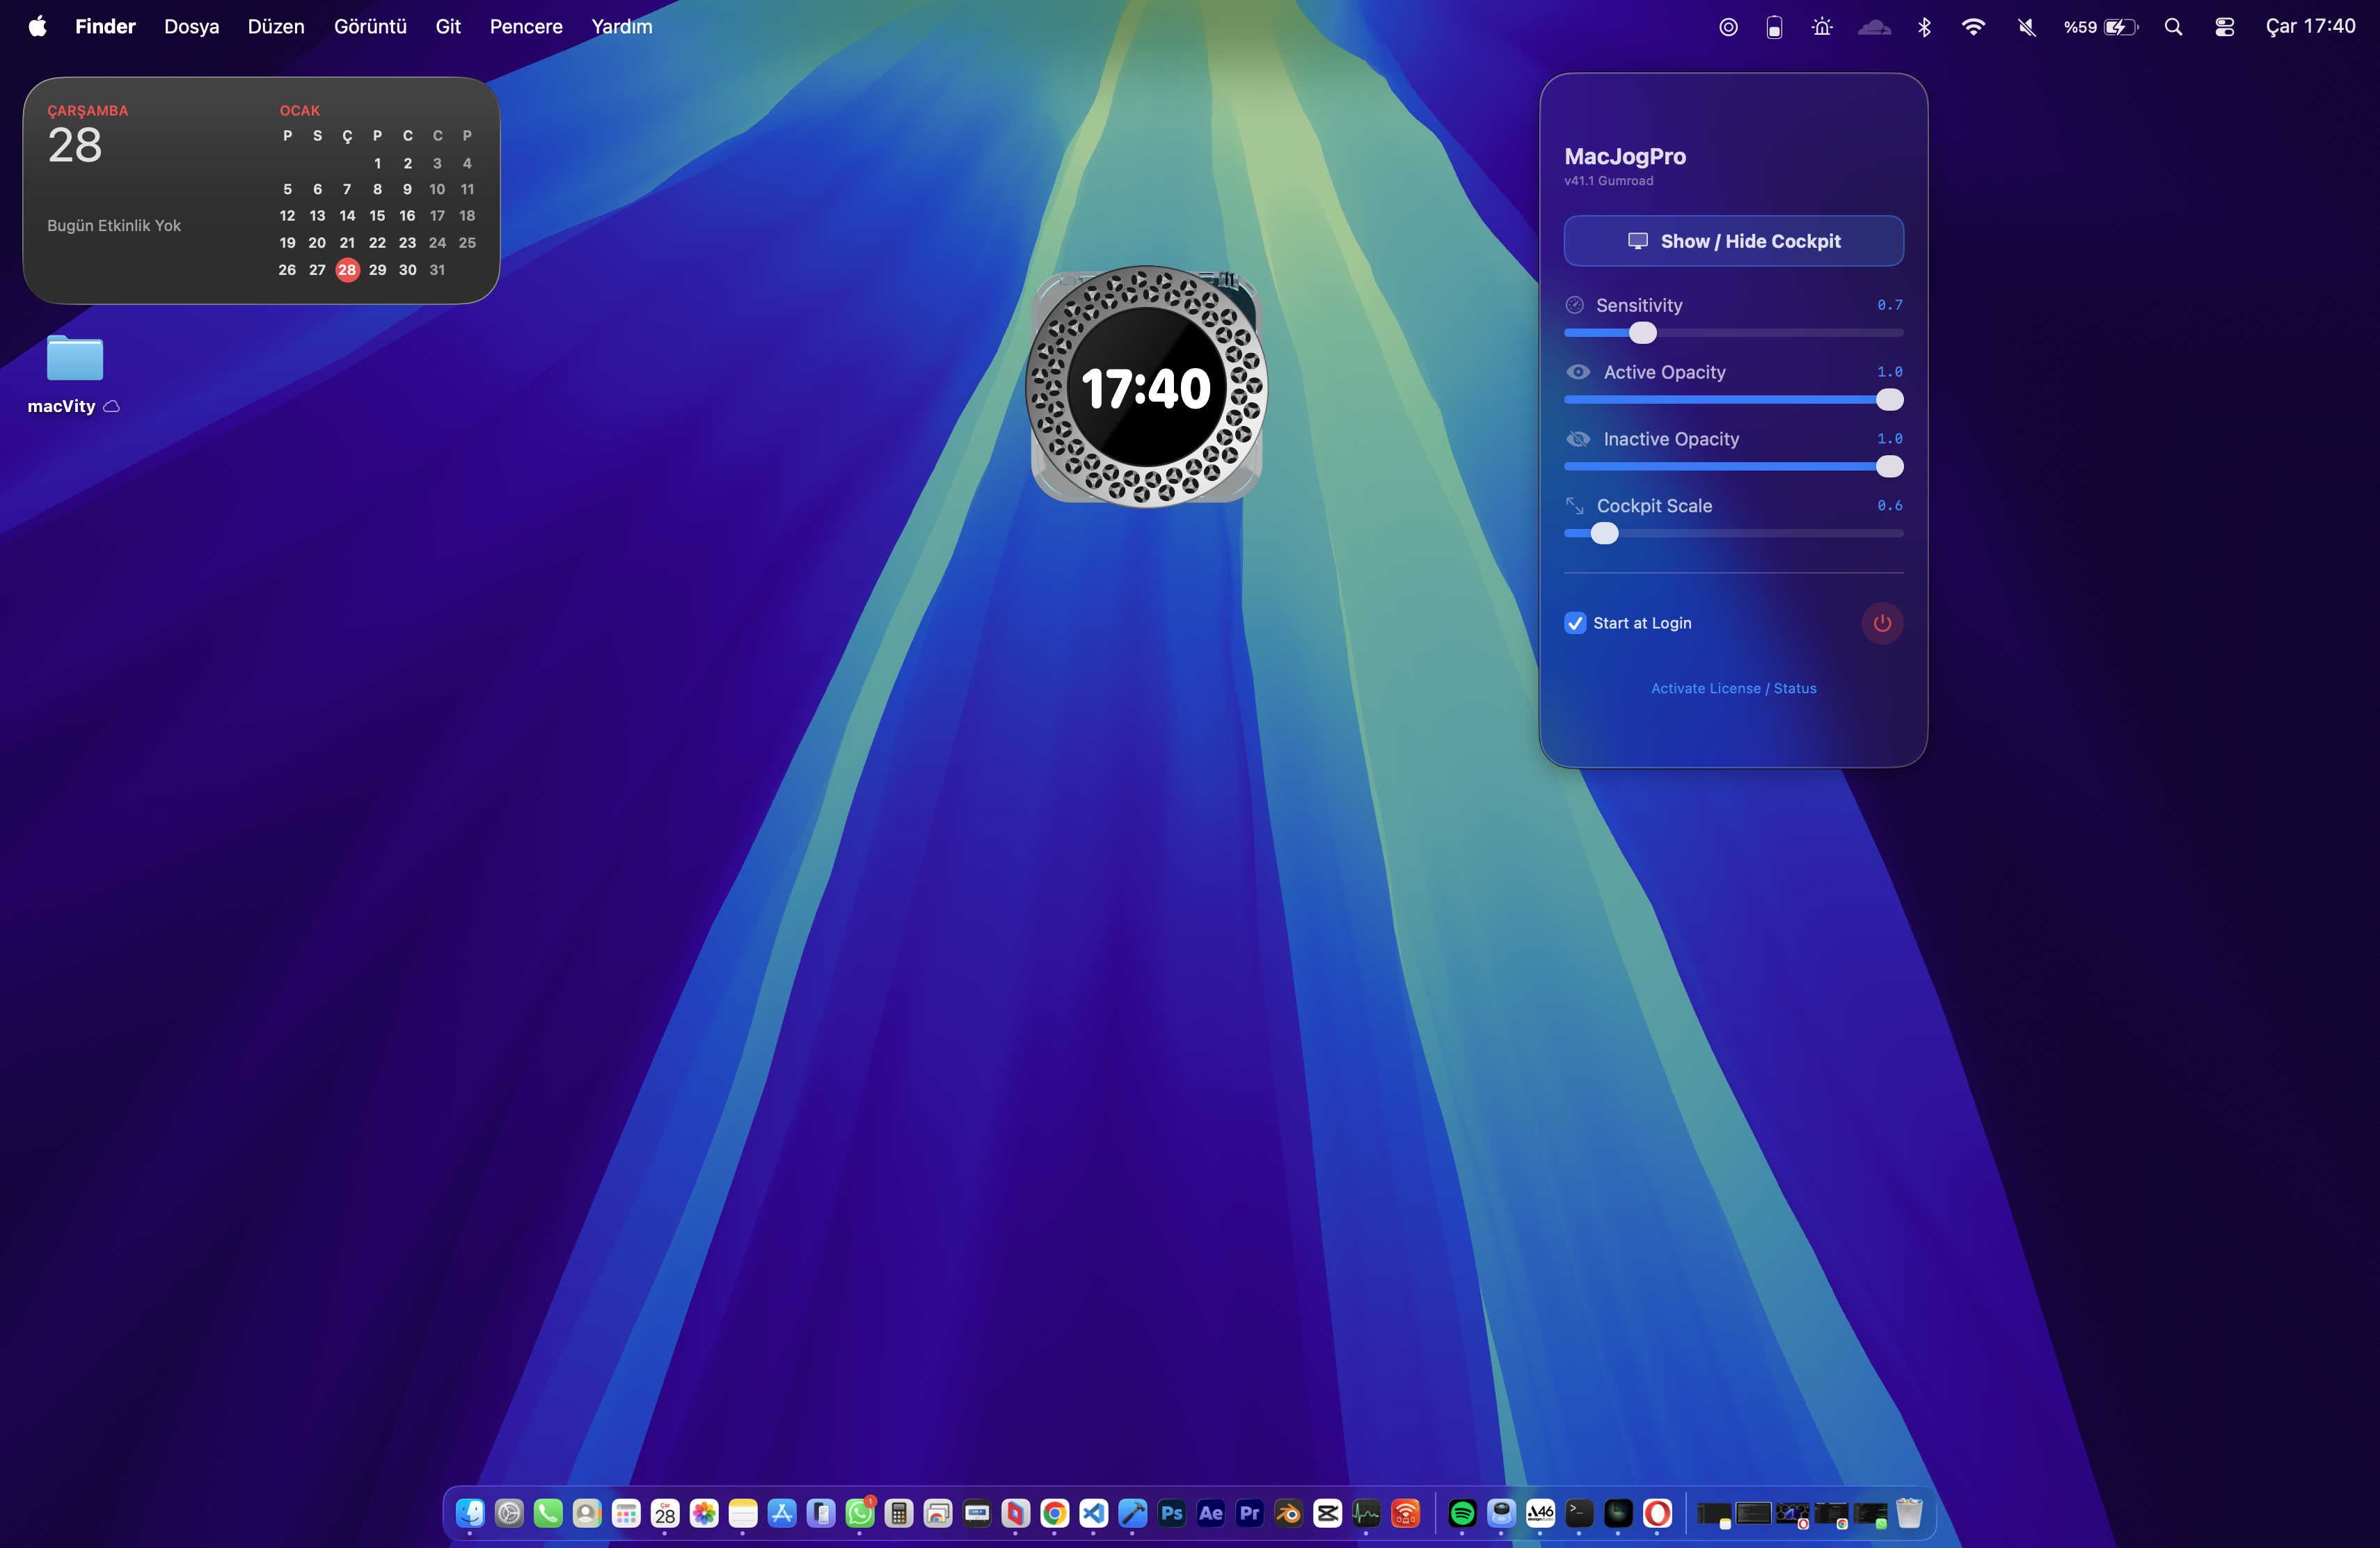The height and width of the screenshot is (1548, 2380).
Task: Open Spotlight search in the menu bar
Action: (x=2174, y=26)
